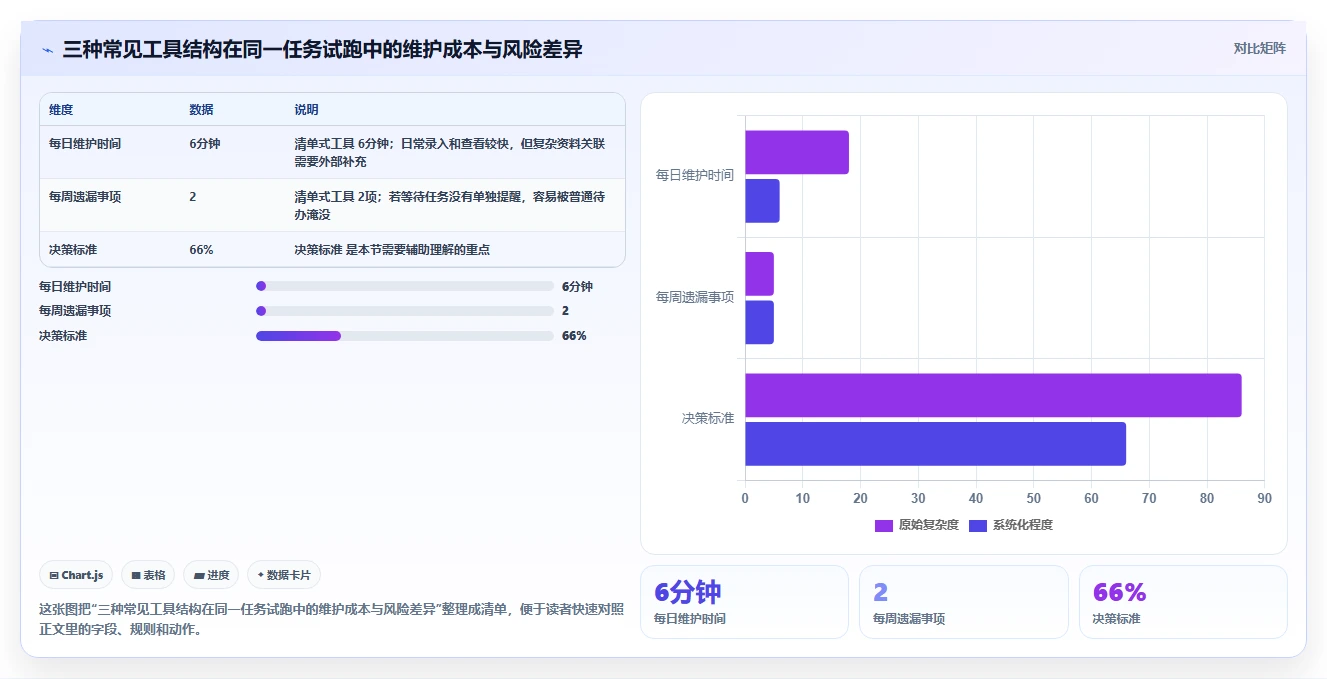Click the 每周遗漏事项 progress bar

coord(405,311)
